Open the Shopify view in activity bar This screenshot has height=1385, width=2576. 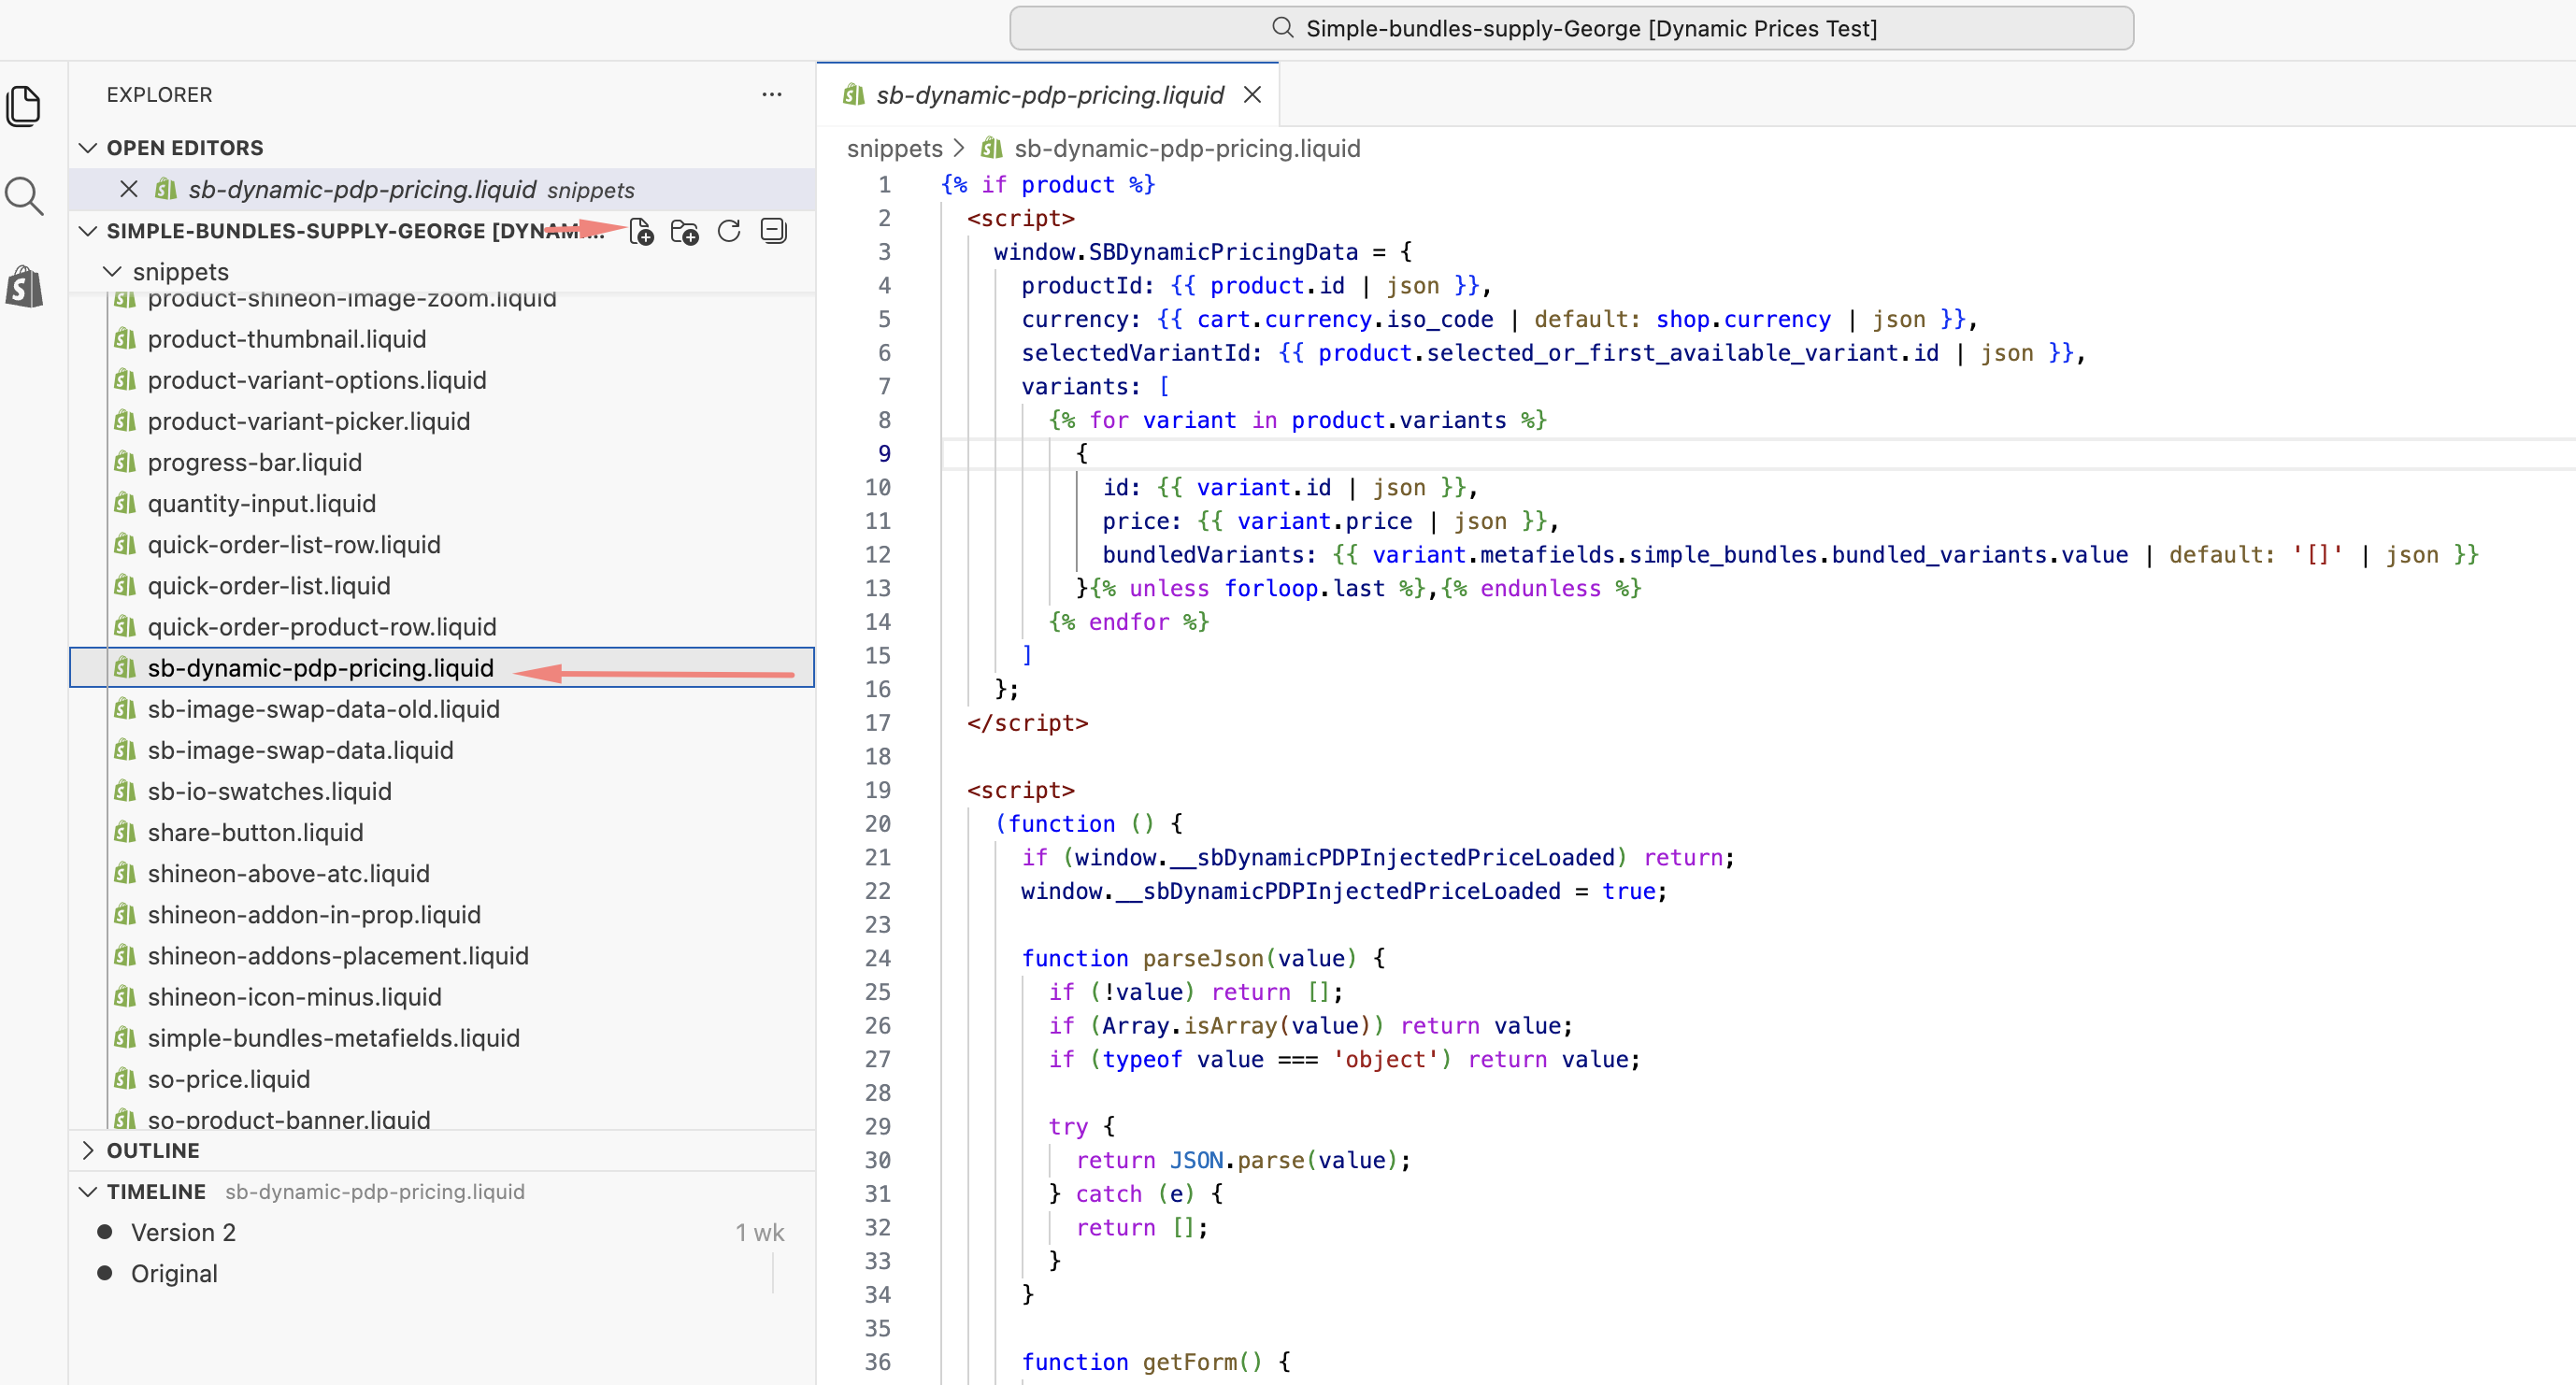[24, 287]
